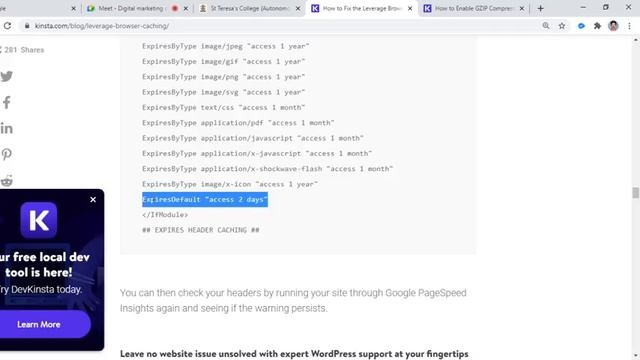
Task: Click the ExpiresByType image/gif line
Action: 224,62
